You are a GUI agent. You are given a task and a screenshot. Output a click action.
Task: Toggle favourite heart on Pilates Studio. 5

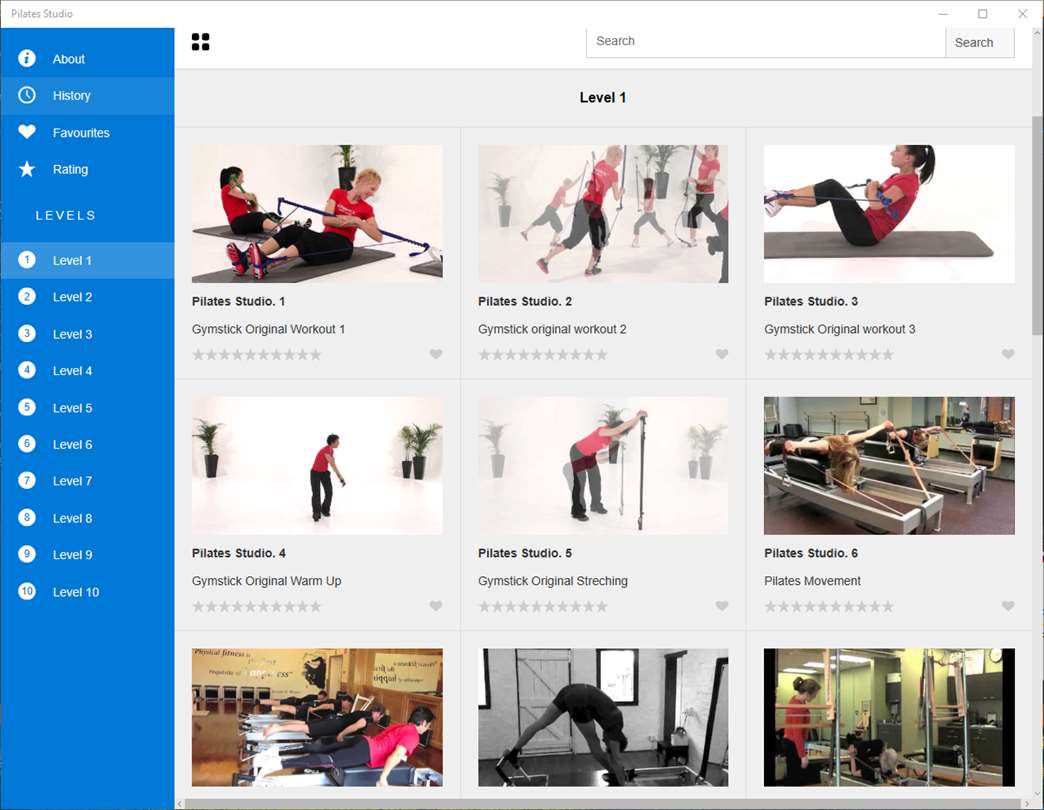722,606
